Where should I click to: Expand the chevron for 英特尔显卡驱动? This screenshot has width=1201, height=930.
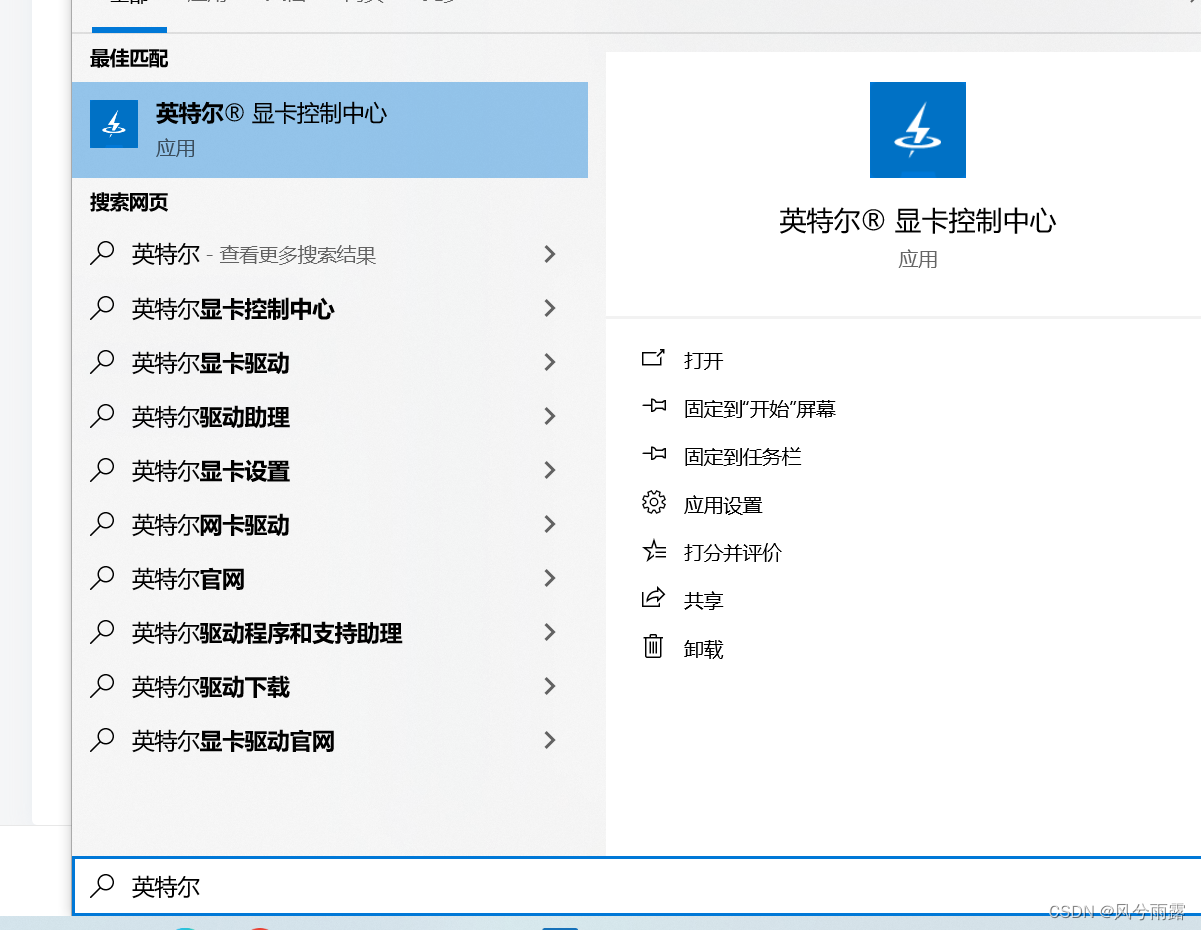coord(549,362)
